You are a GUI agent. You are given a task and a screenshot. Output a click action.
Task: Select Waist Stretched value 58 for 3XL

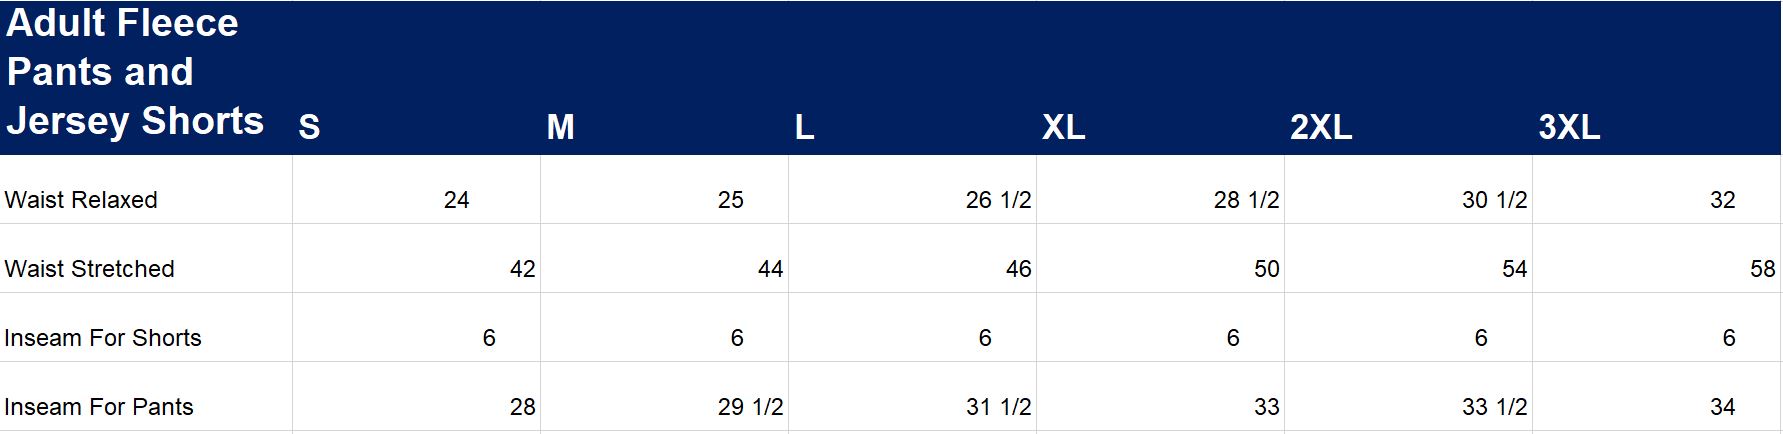tap(1762, 269)
